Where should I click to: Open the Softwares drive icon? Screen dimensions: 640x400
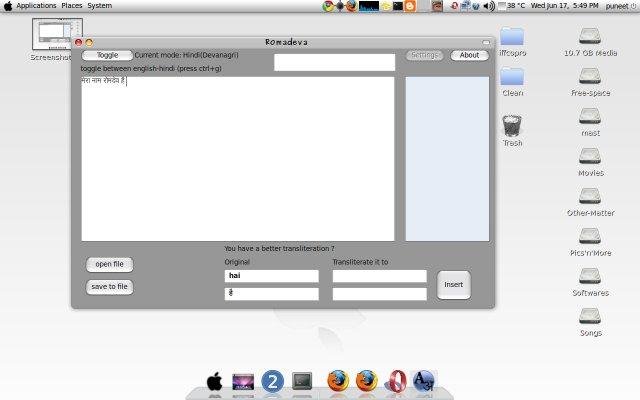(x=590, y=281)
